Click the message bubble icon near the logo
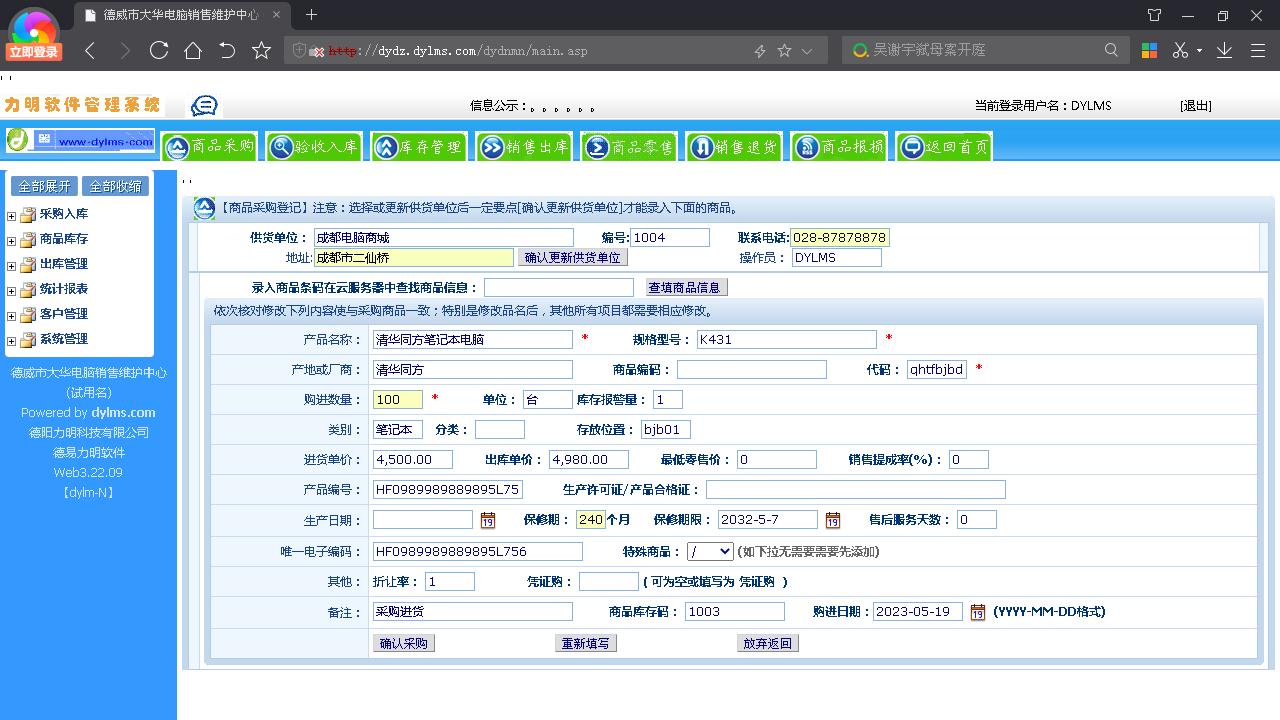Viewport: 1280px width, 720px height. [x=203, y=104]
